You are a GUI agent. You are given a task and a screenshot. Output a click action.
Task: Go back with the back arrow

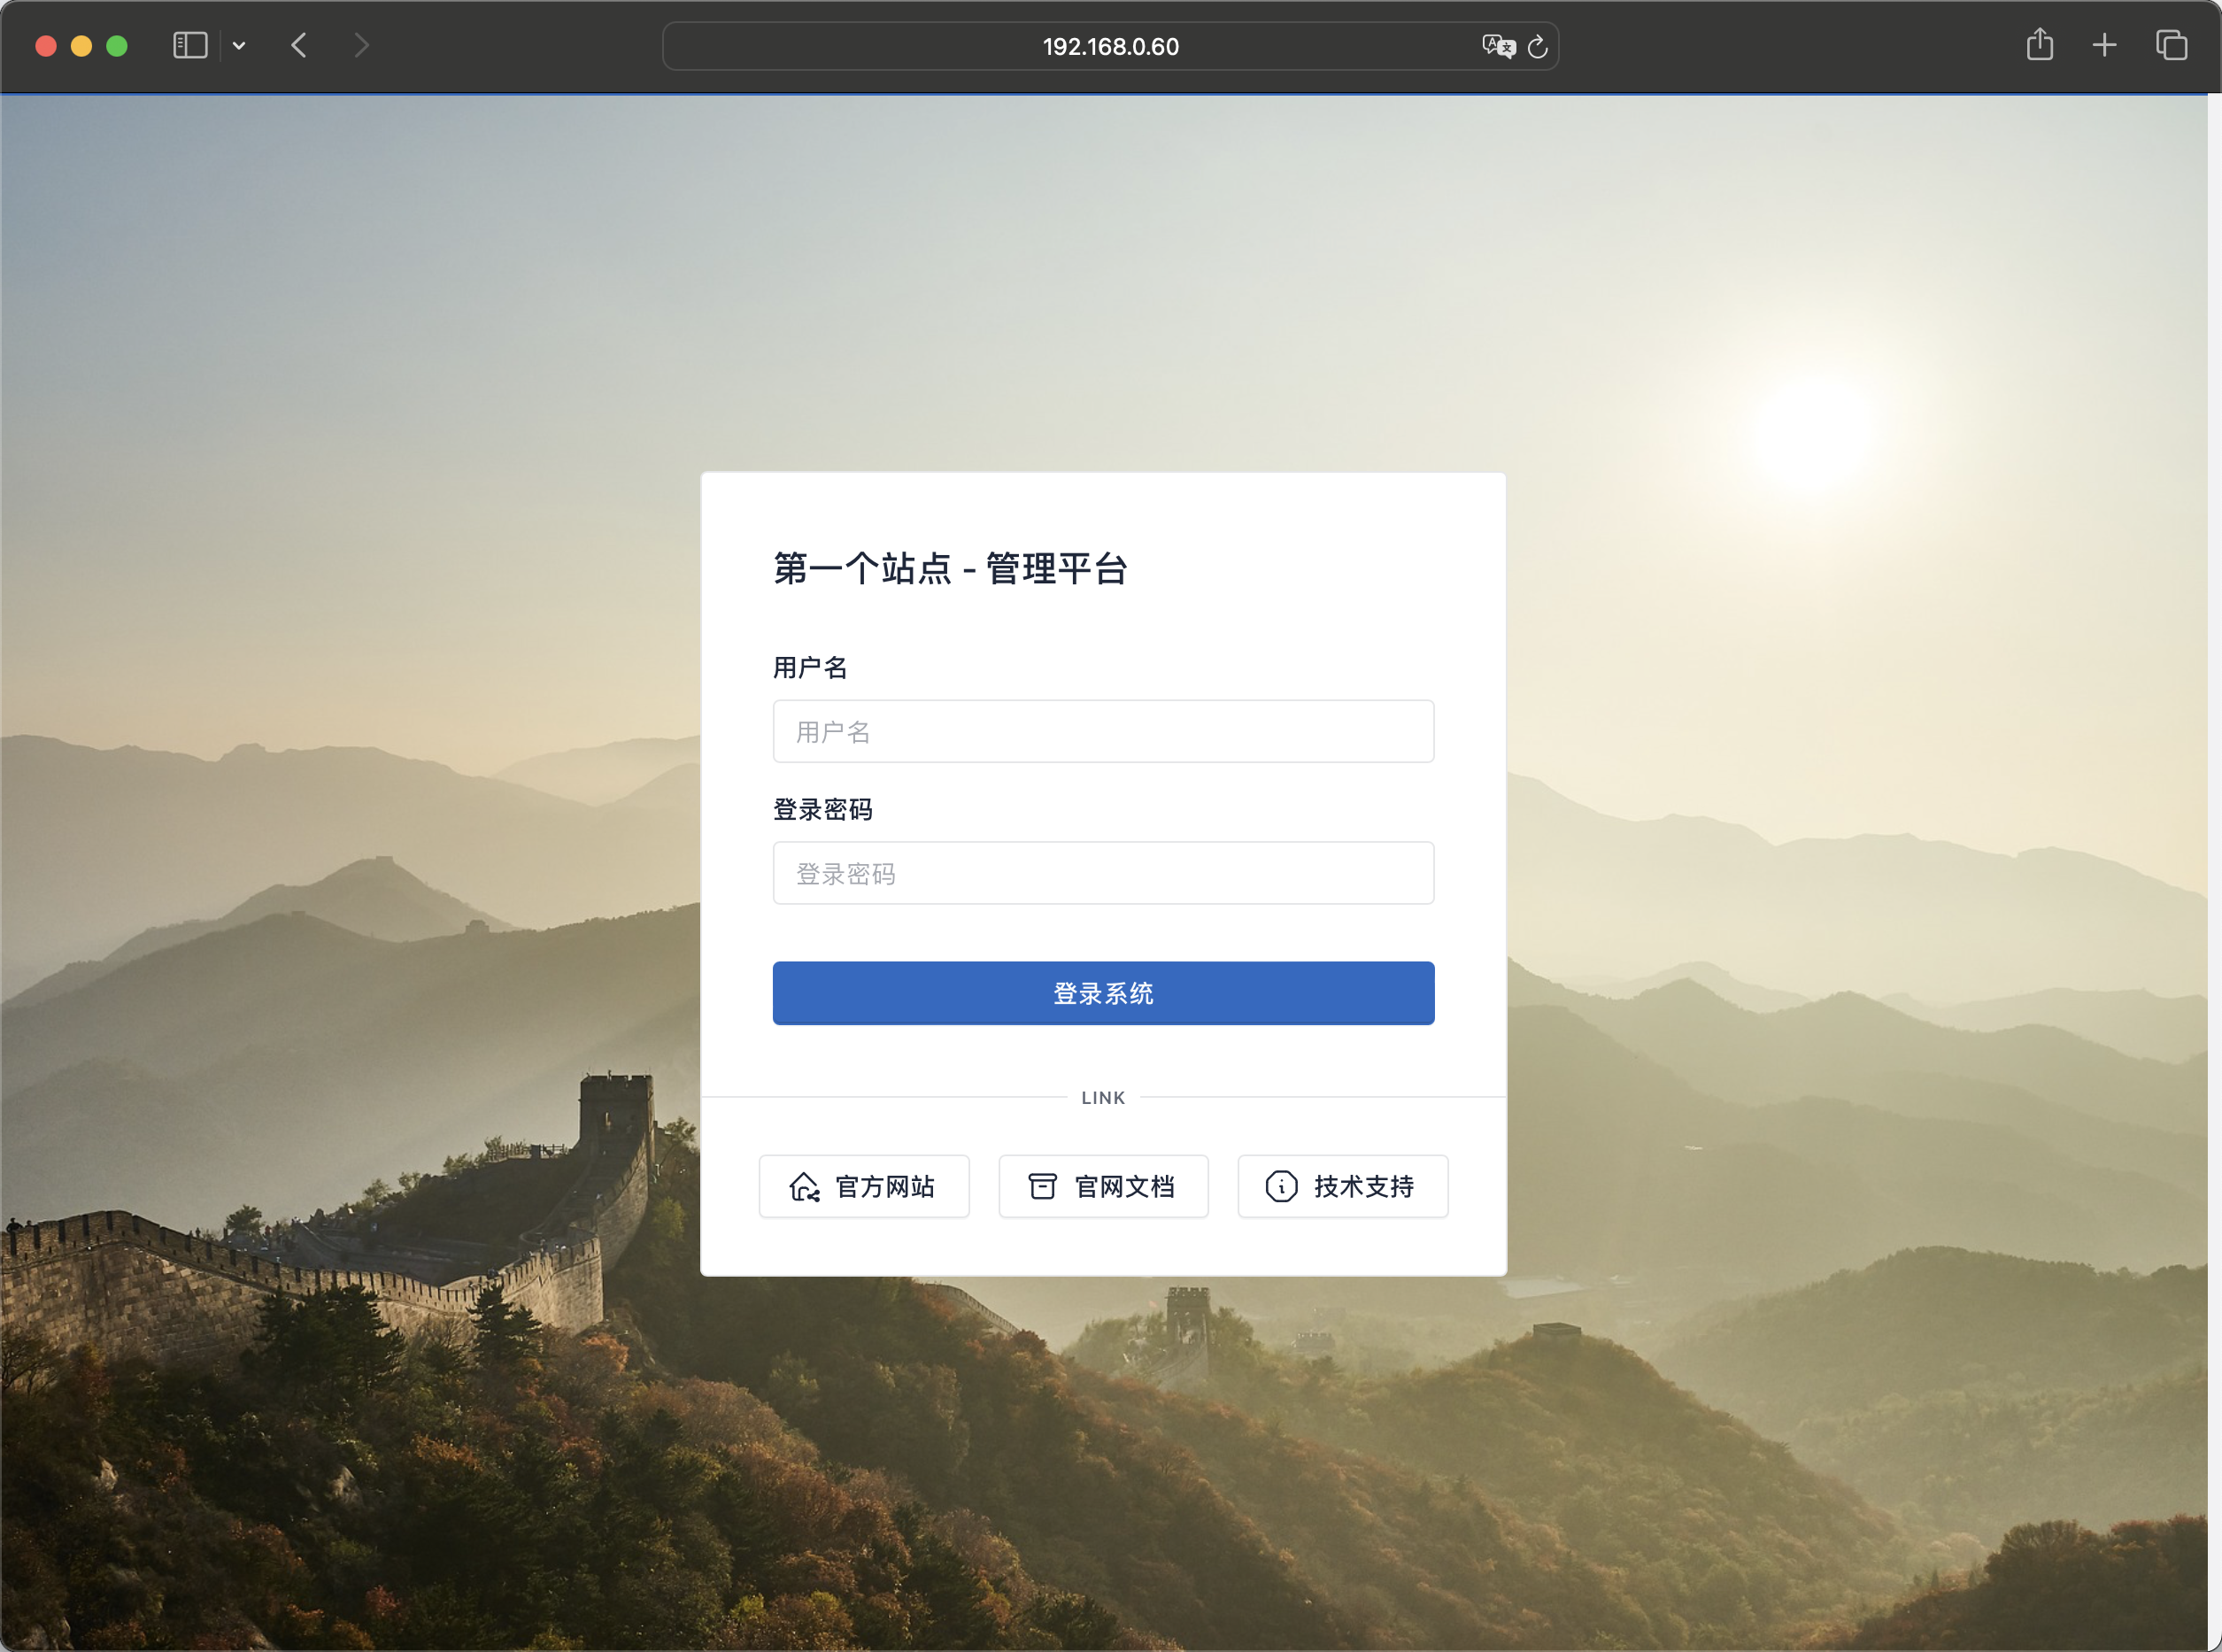click(299, 46)
